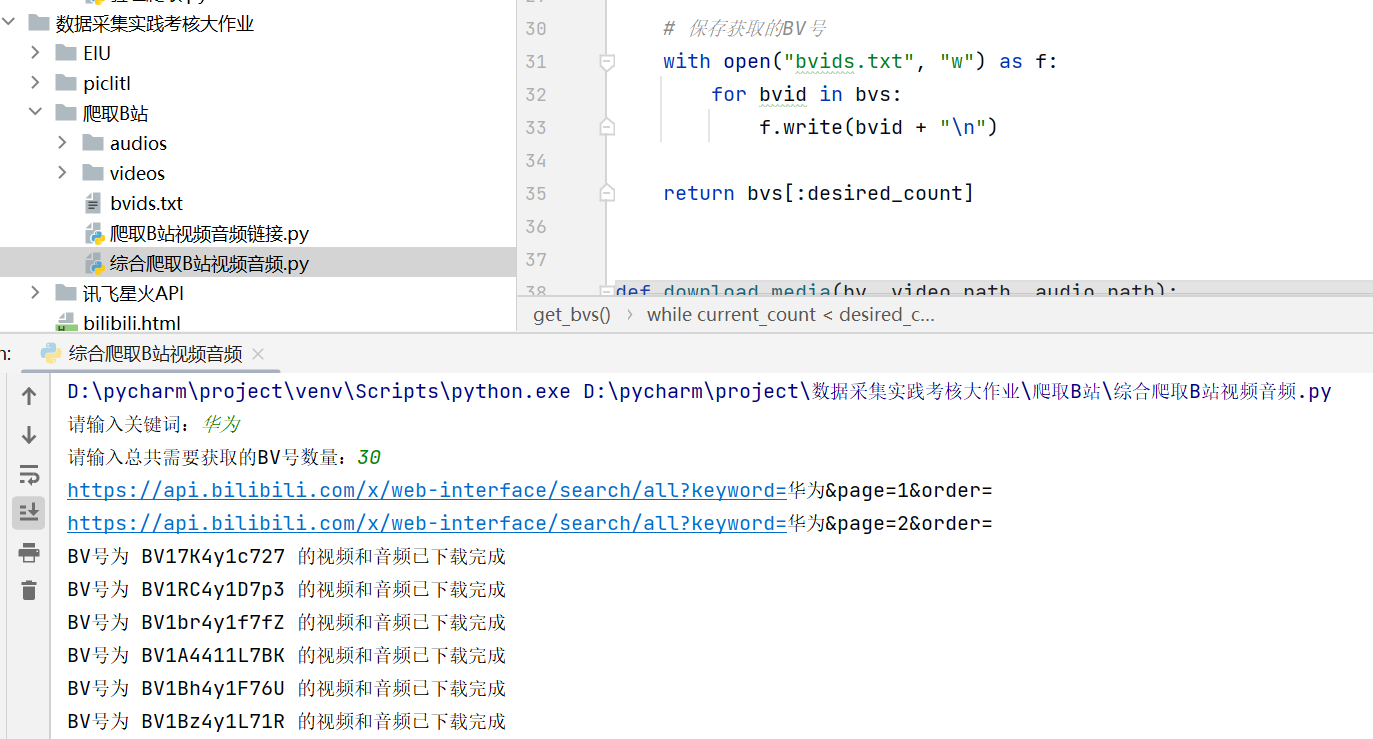Select 综合爬取B站视频音频.py in tree
The height and width of the screenshot is (739, 1373).
click(209, 264)
